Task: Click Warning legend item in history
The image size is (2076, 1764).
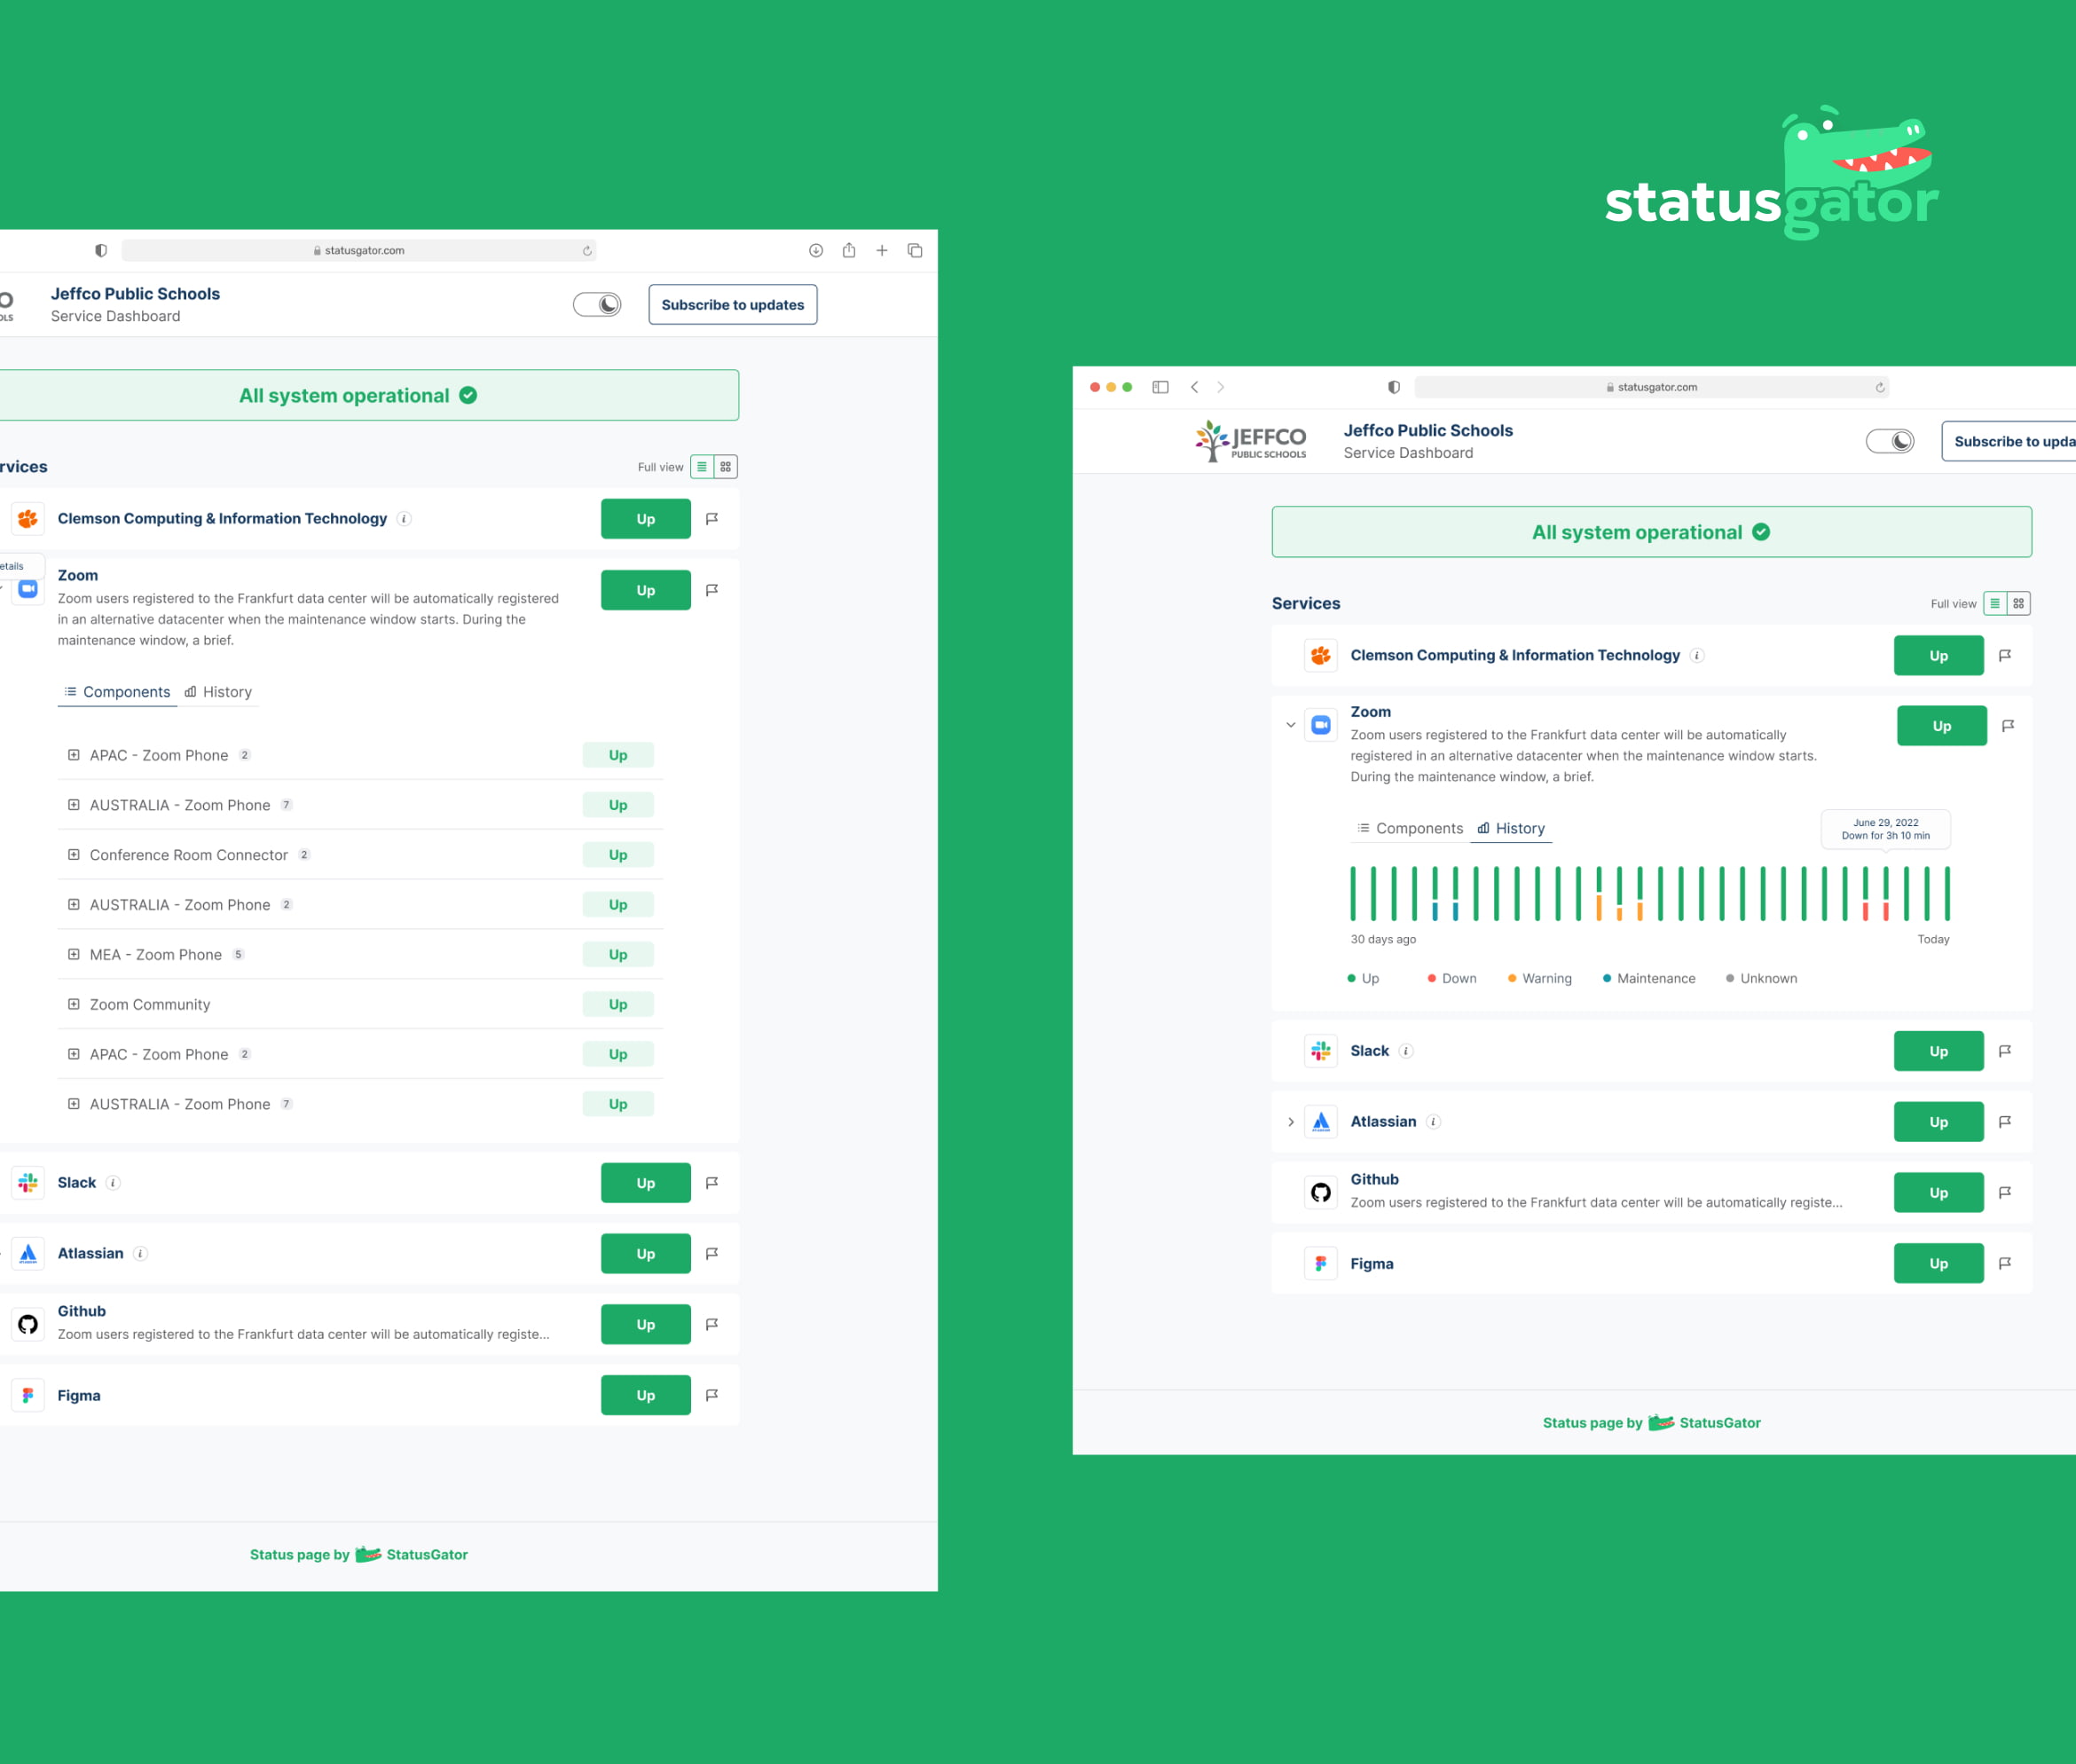Action: tap(1540, 979)
